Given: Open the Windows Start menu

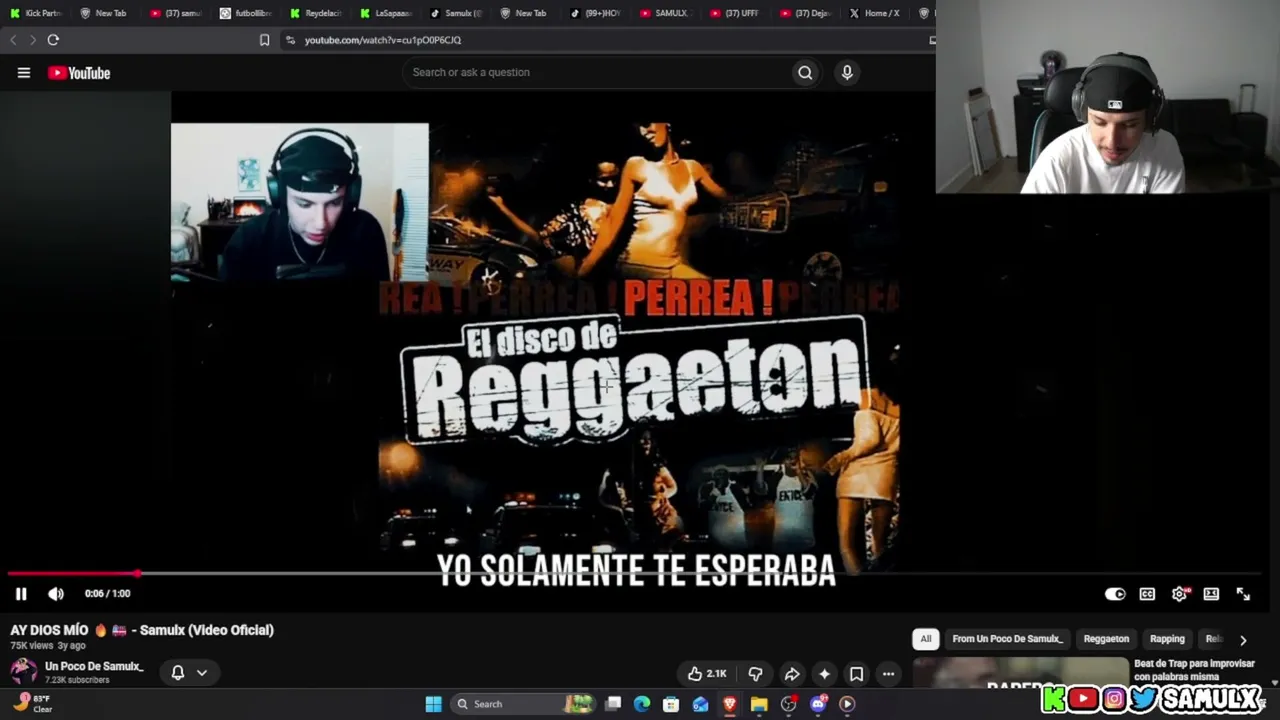Looking at the screenshot, I should click(433, 704).
